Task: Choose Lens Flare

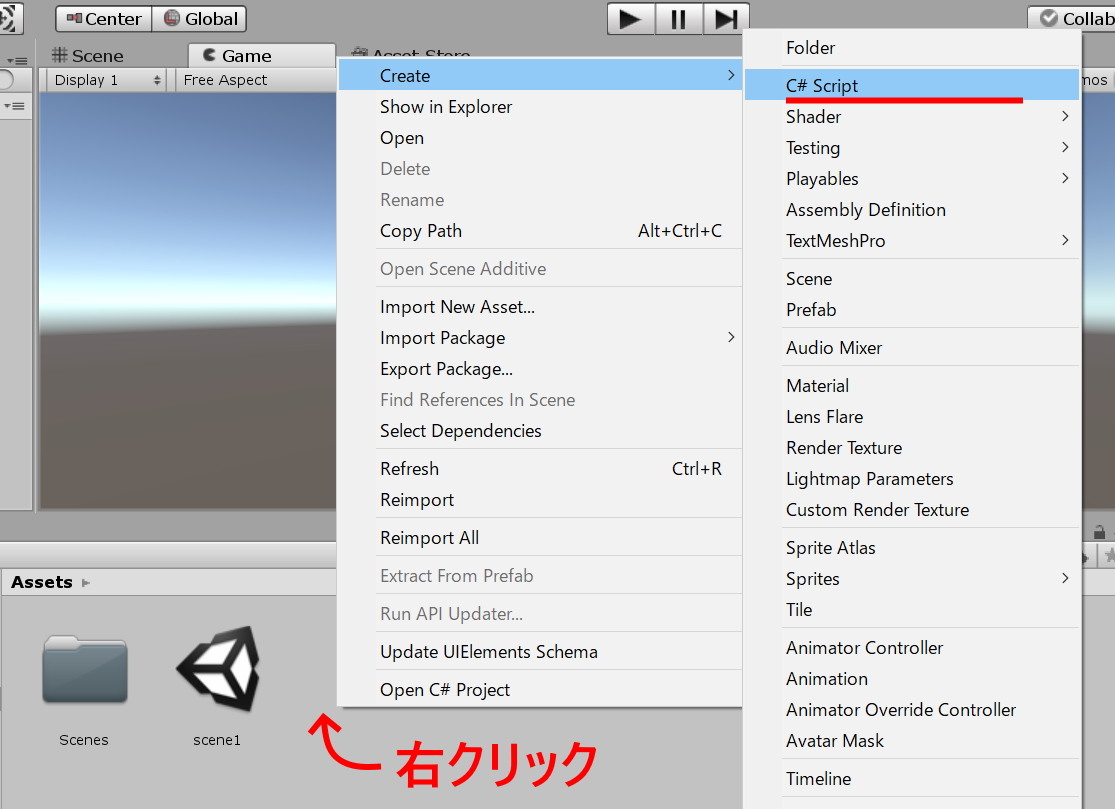Action: point(912,417)
